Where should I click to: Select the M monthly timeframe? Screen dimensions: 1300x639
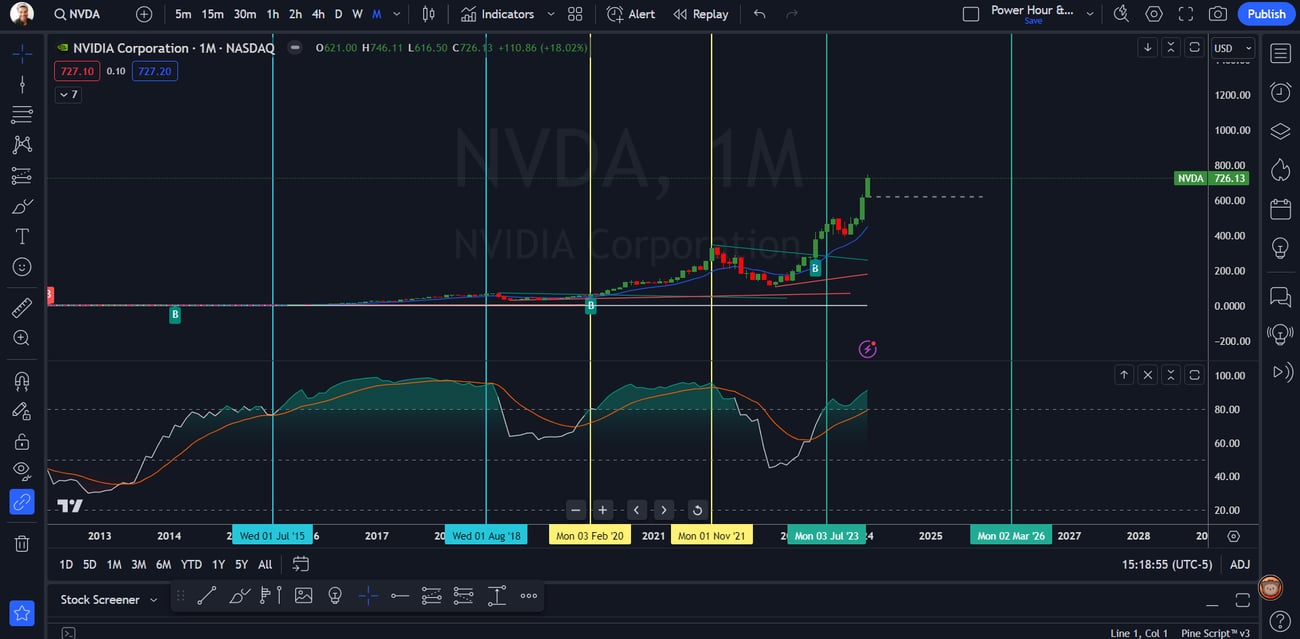(x=376, y=14)
